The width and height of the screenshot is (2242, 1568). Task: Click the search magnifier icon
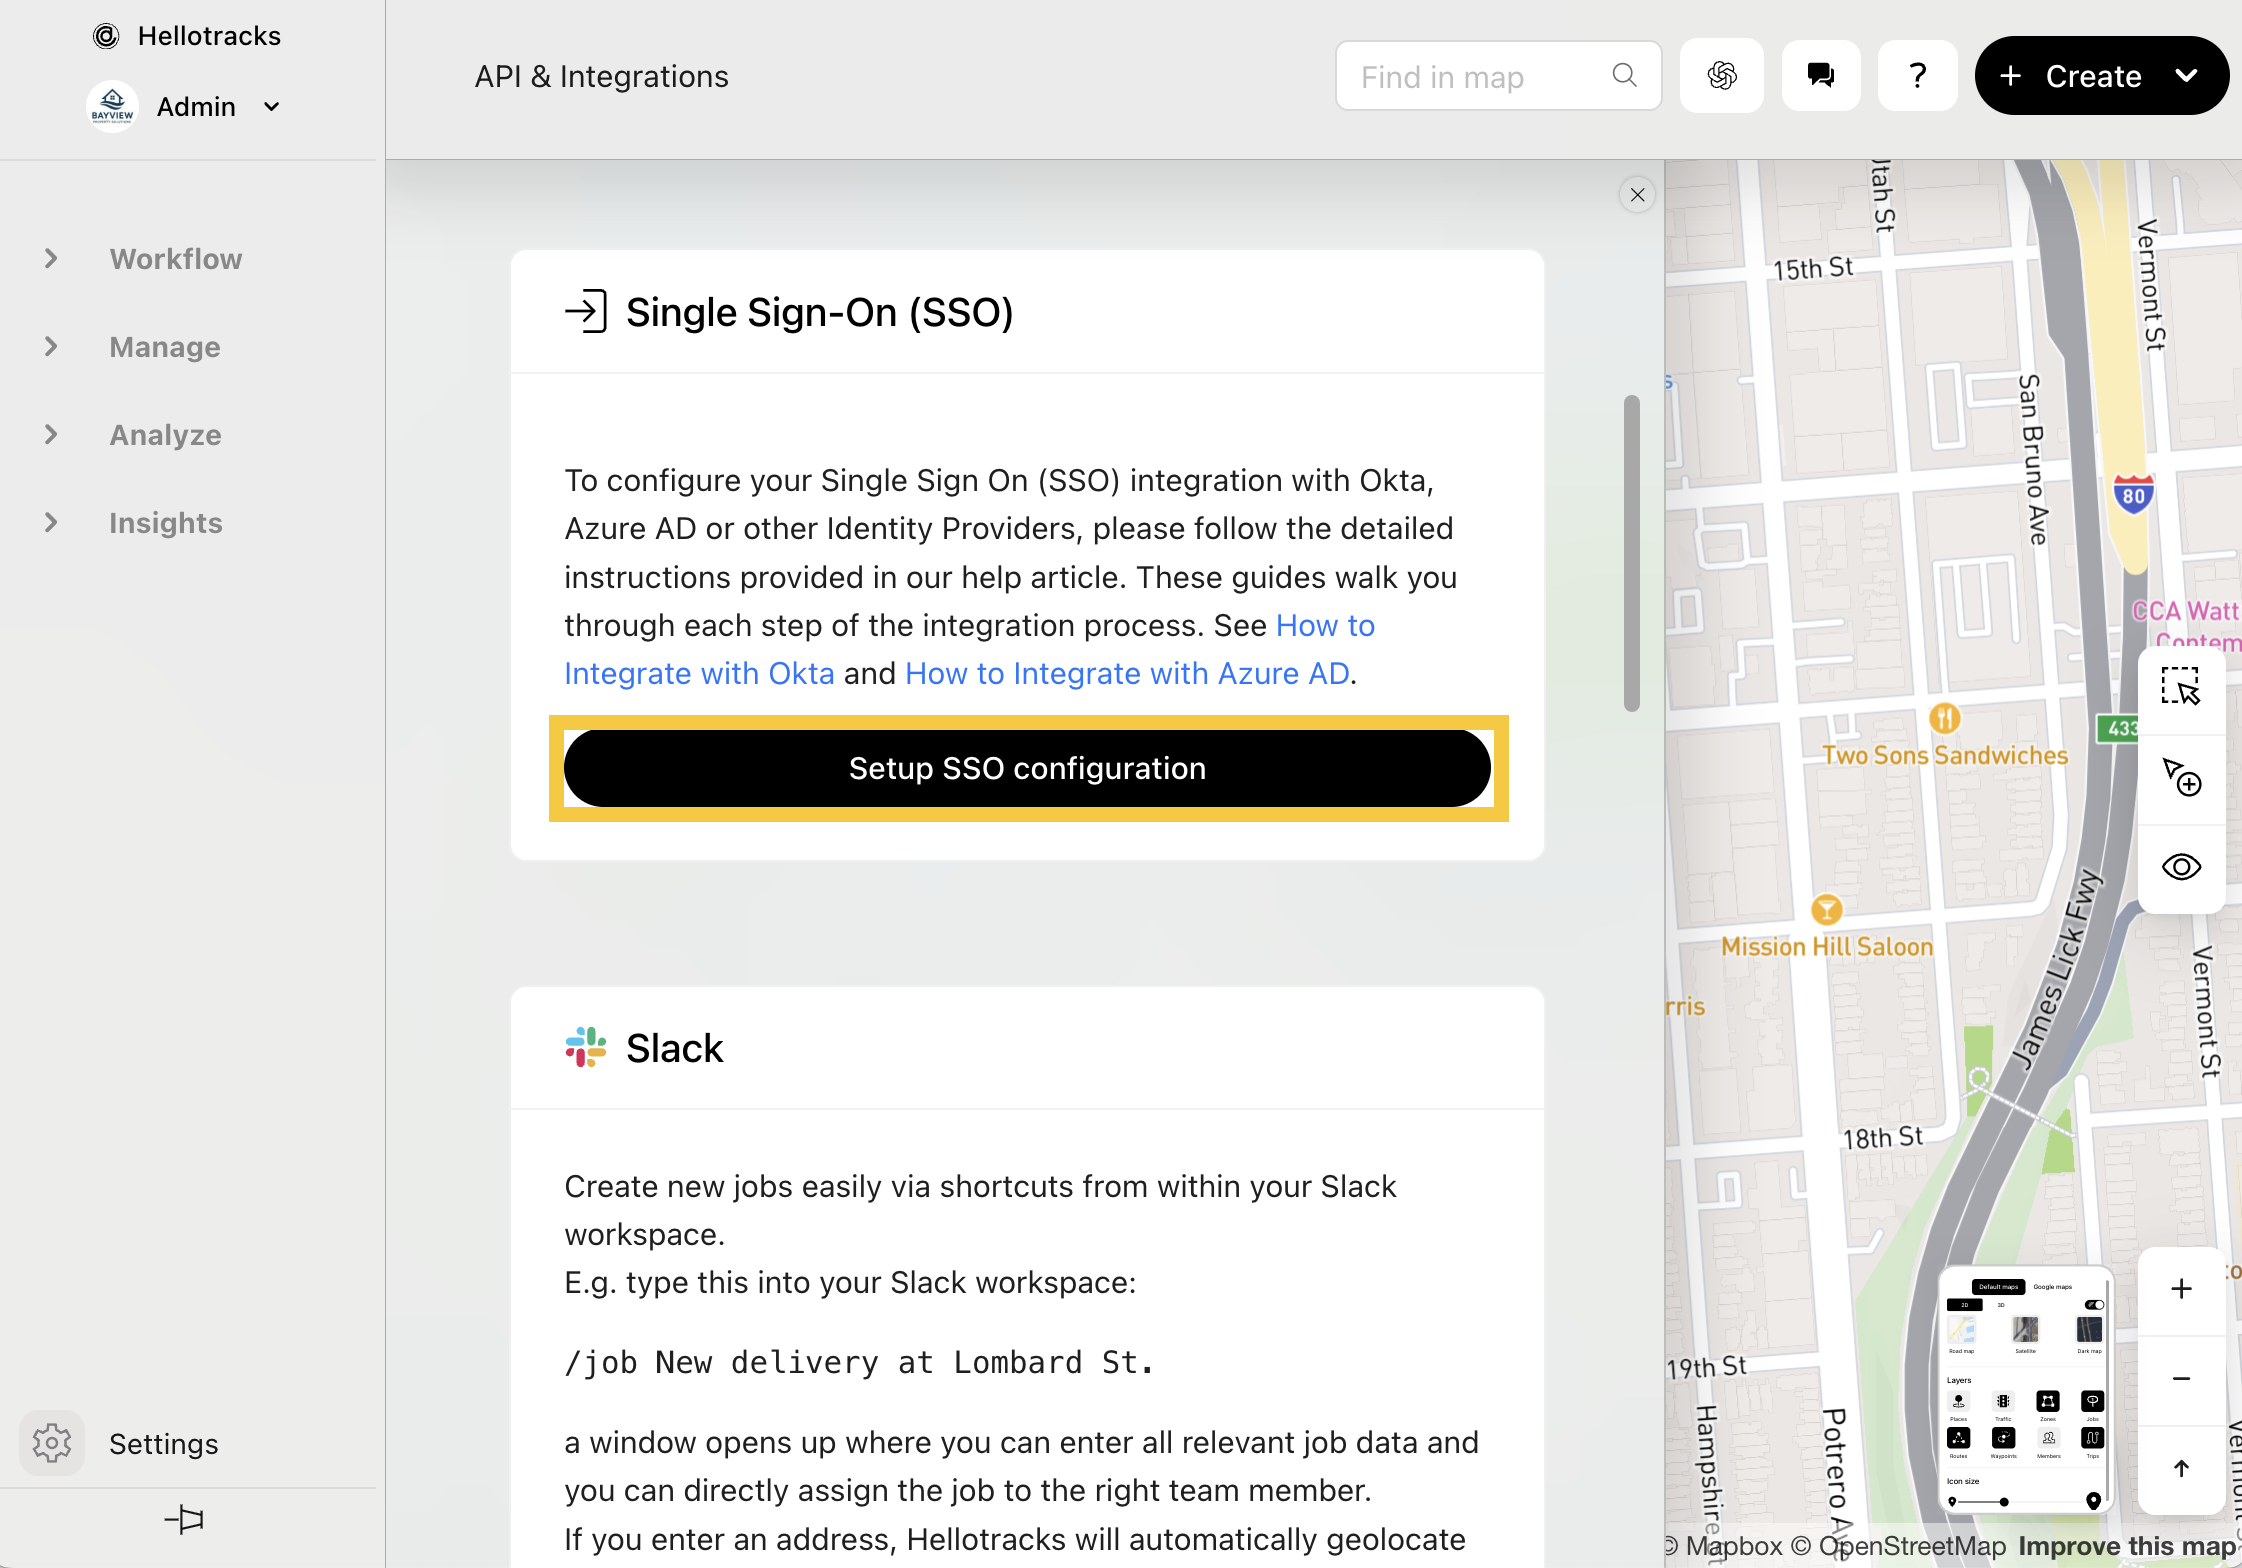(1624, 75)
